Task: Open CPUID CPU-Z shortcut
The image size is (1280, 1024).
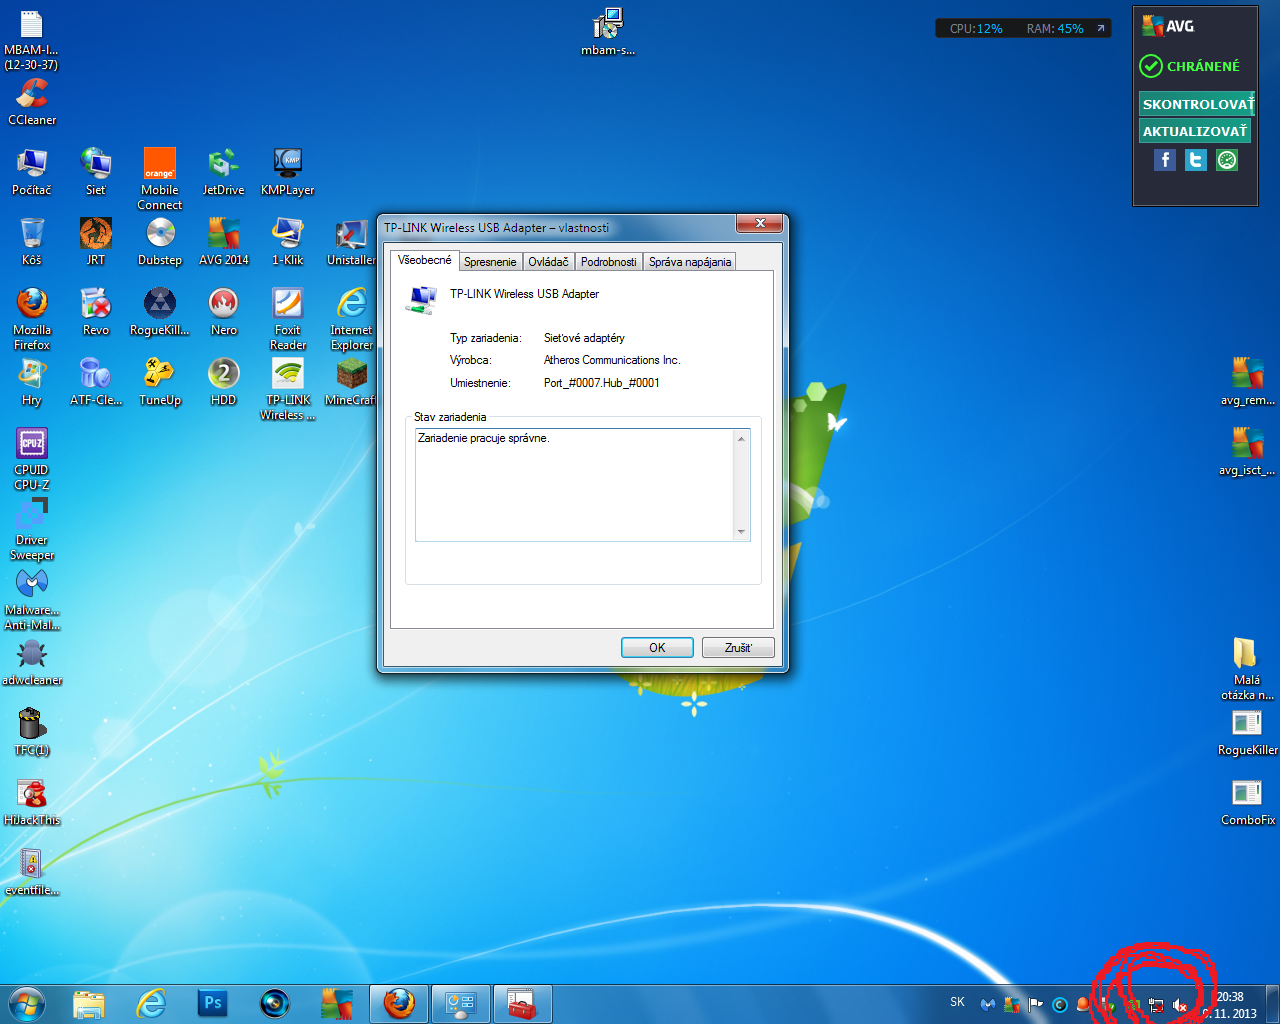Action: [x=32, y=458]
